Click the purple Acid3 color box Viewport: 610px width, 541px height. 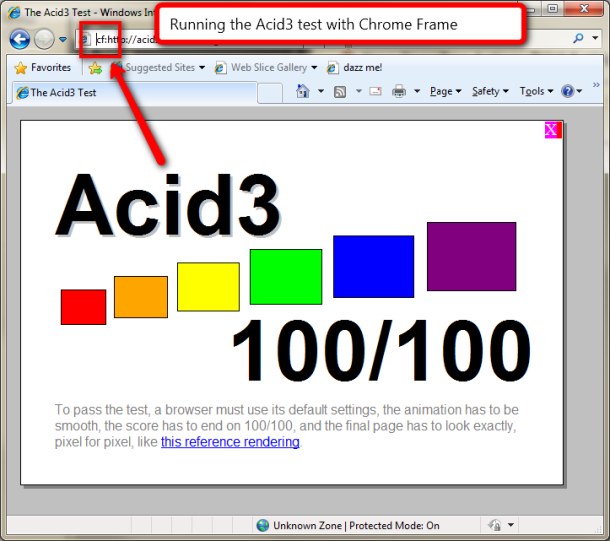coord(471,256)
